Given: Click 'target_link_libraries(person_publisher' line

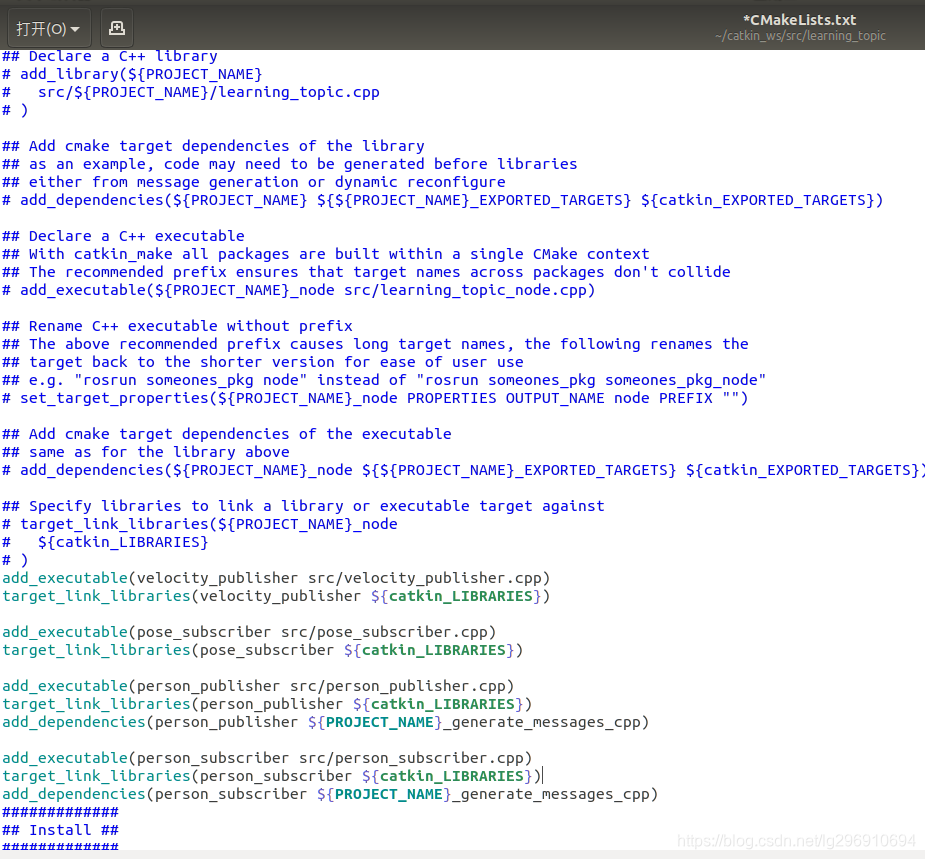Looking at the screenshot, I should pos(267,704).
